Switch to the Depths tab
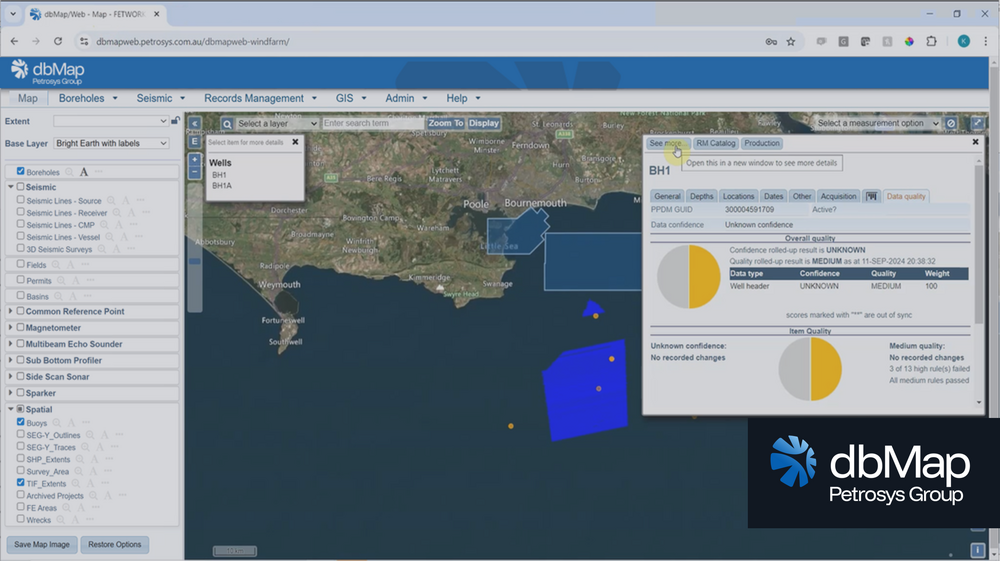The height and width of the screenshot is (561, 1000). (x=702, y=196)
